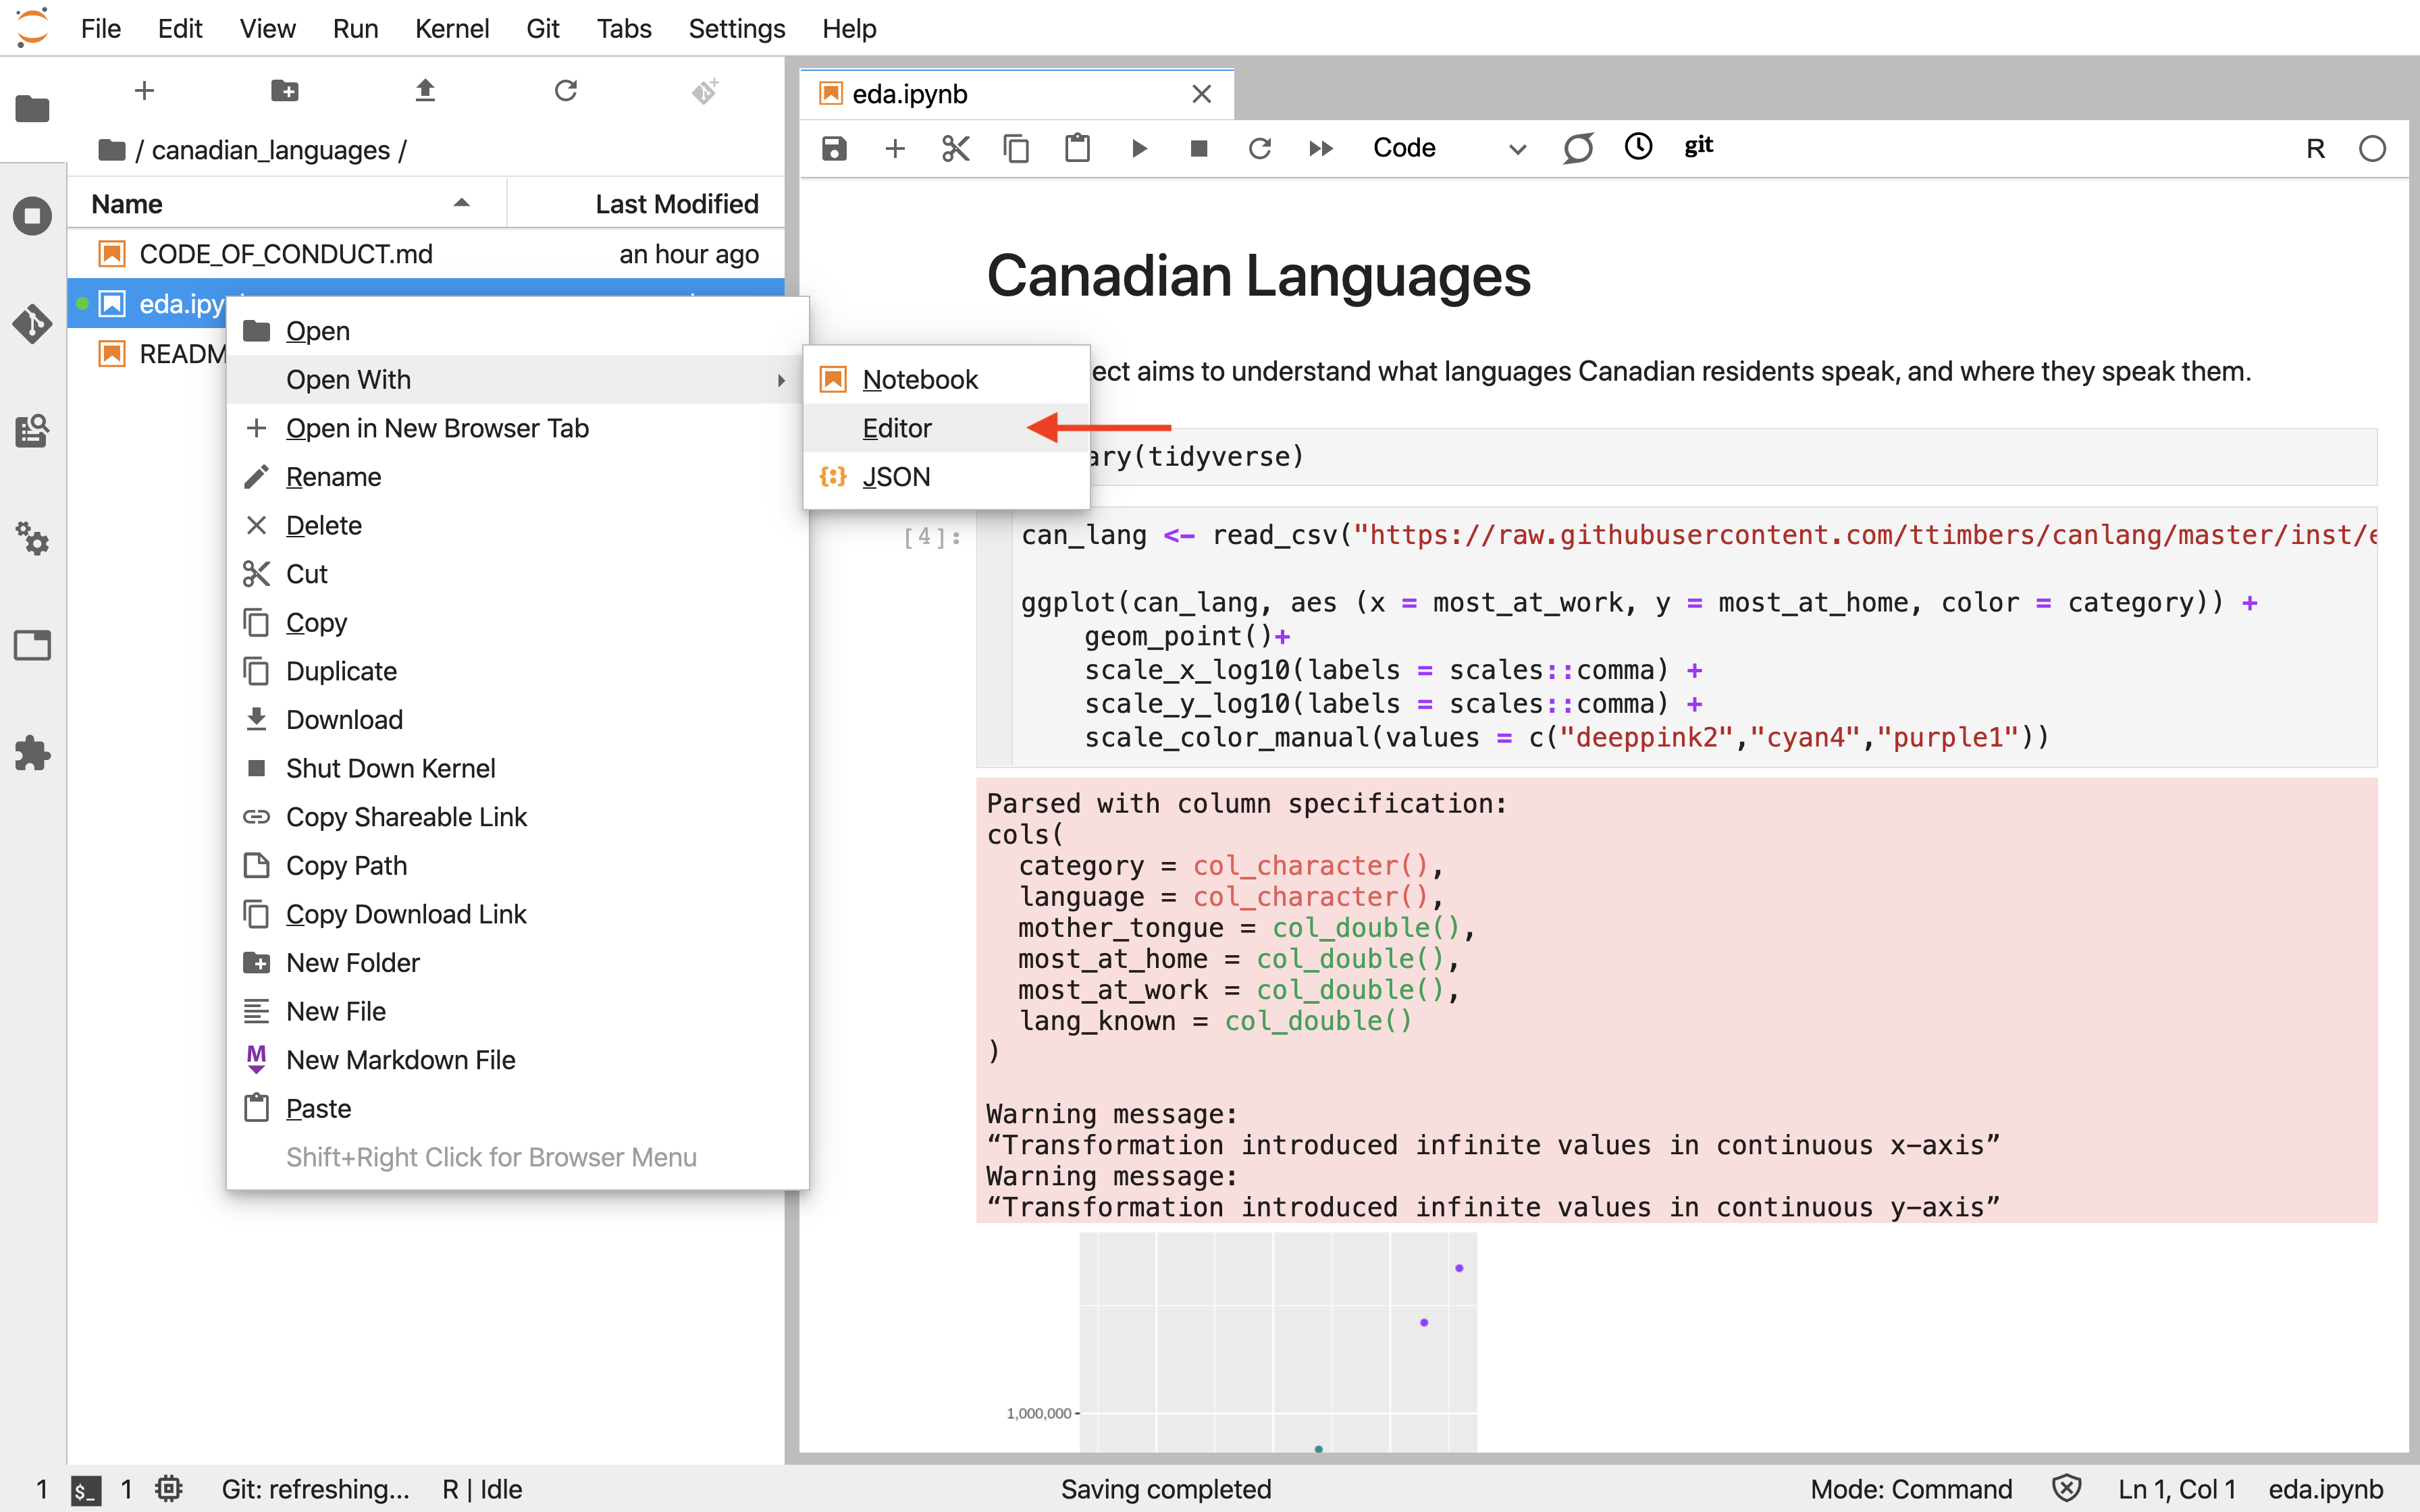Open the Kernel menu
This screenshot has height=1512, width=2420.
click(x=452, y=28)
